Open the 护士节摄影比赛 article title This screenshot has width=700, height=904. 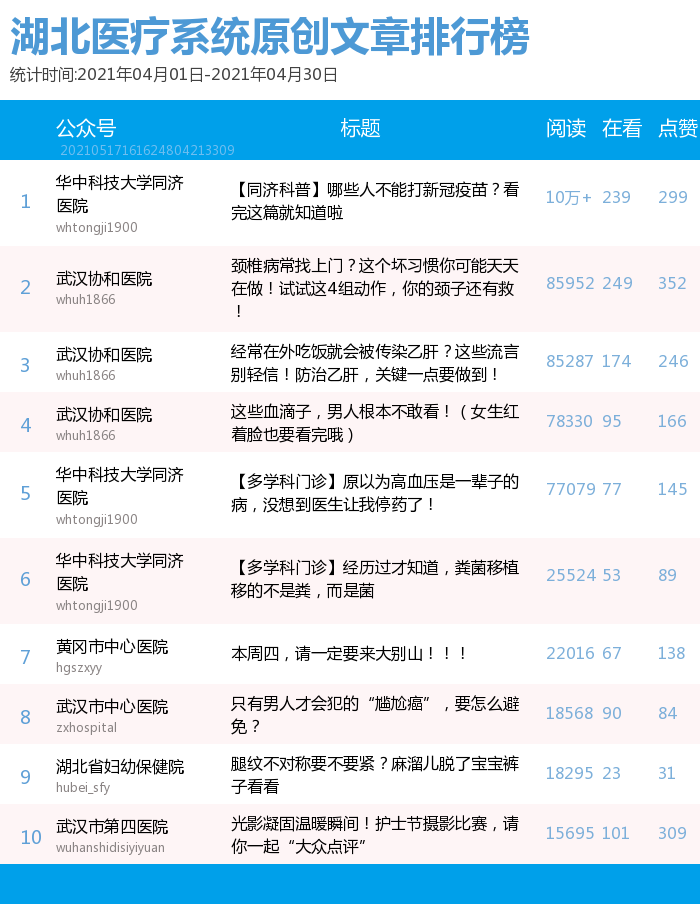click(375, 836)
